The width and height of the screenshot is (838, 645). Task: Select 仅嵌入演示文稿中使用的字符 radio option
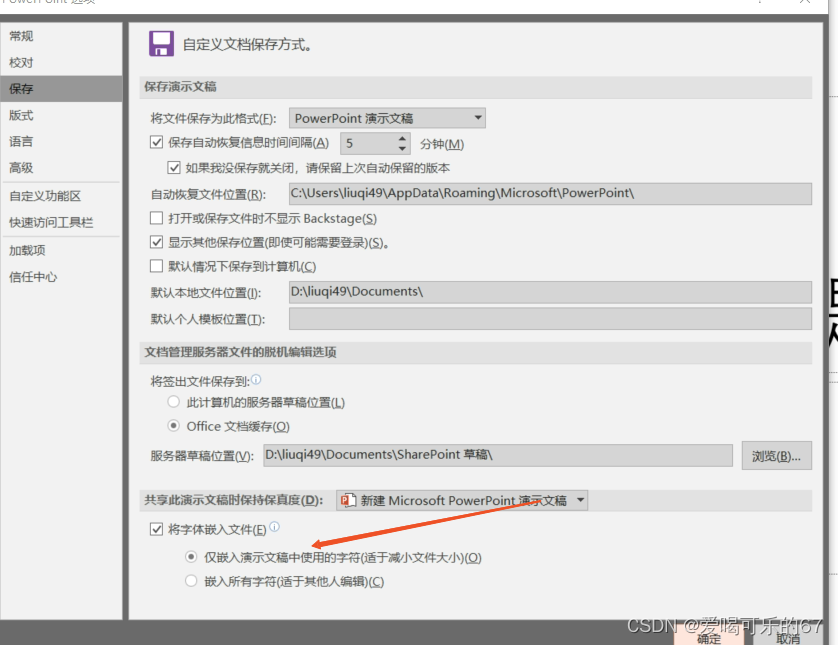tap(191, 557)
